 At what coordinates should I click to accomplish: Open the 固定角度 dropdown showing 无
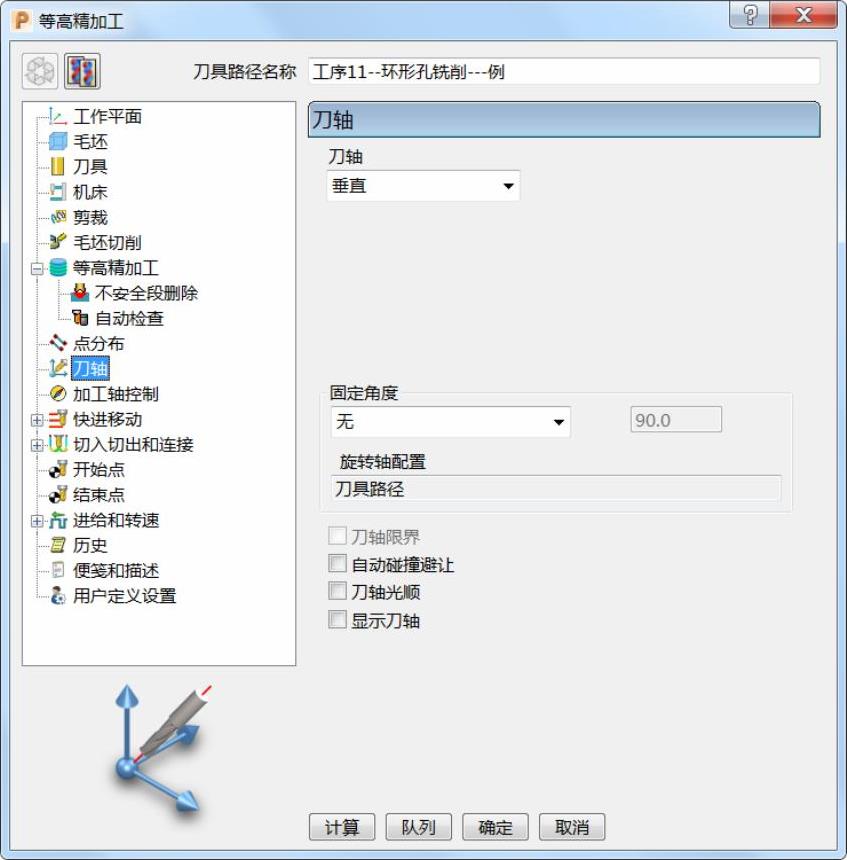point(451,422)
